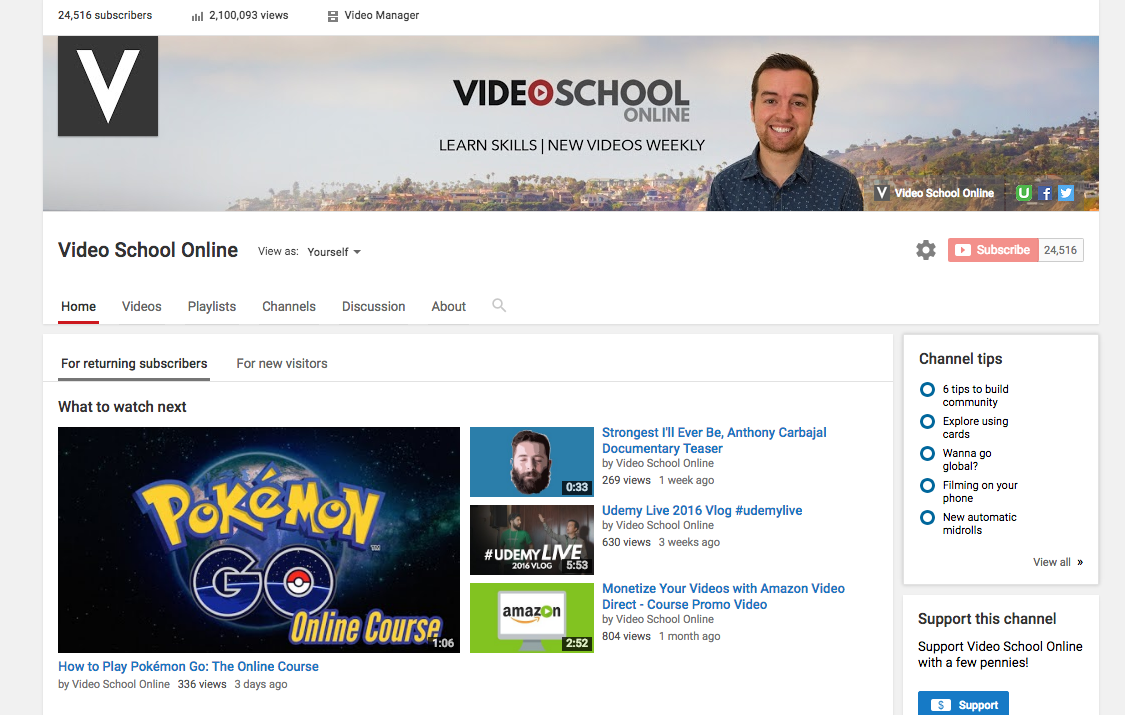Click the red Subscribe button
1125x715 pixels.
point(993,250)
